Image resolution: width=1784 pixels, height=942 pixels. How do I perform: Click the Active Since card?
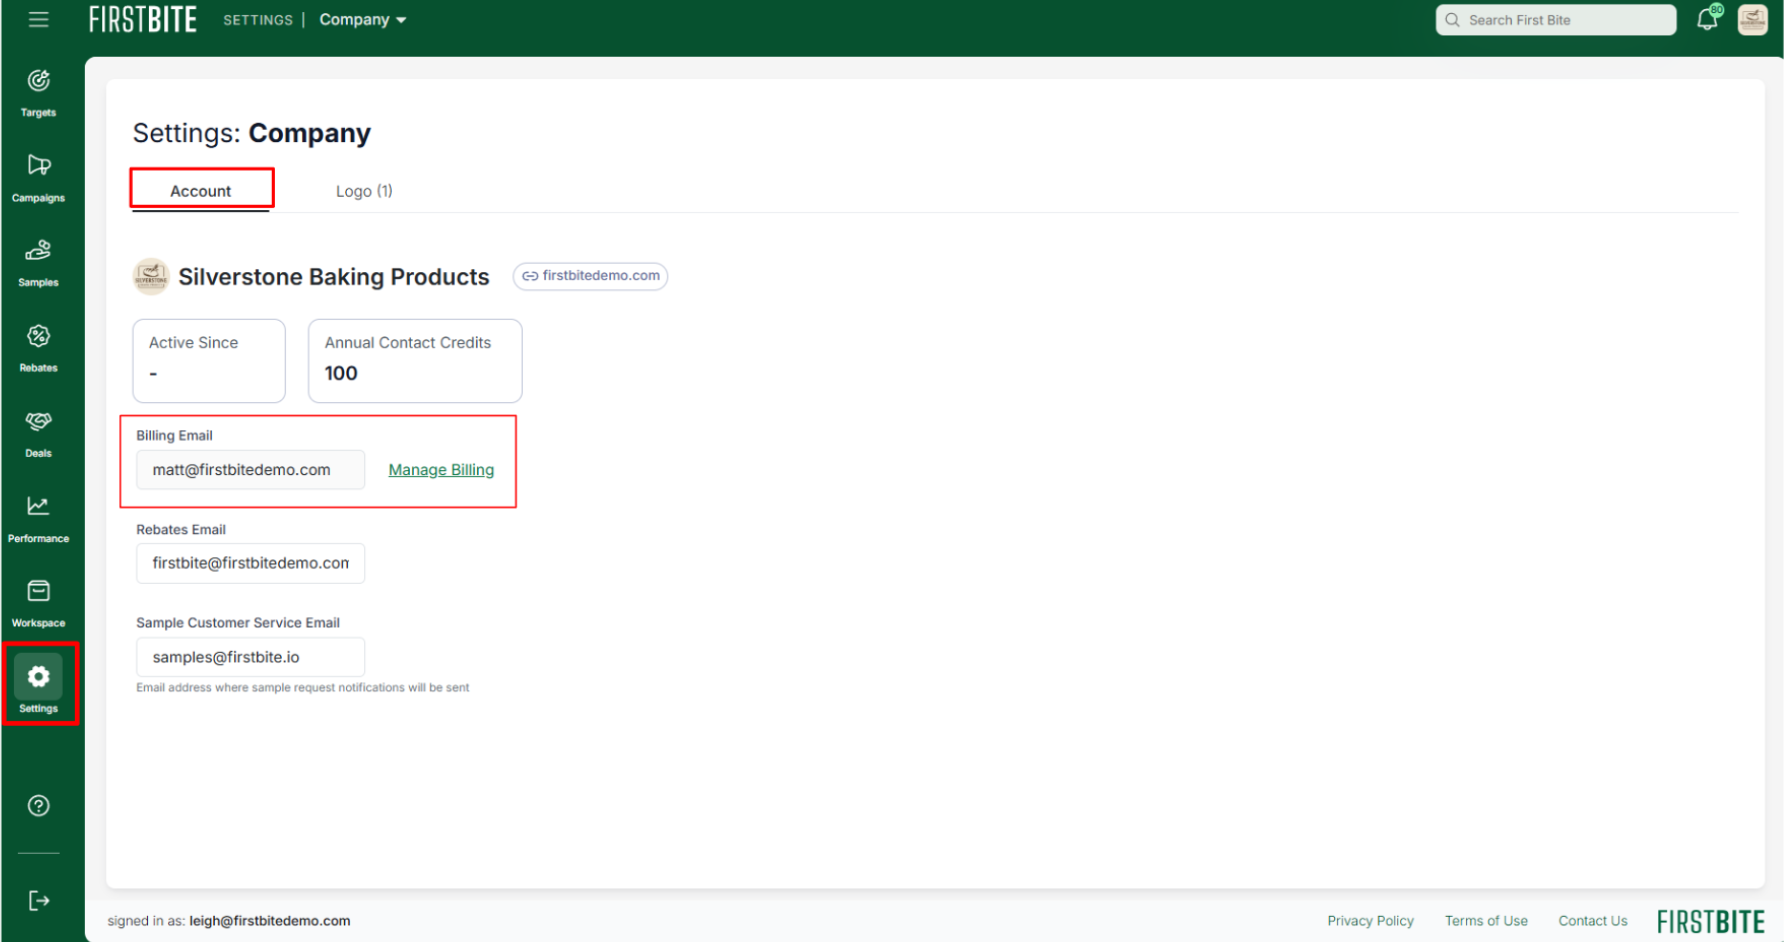coord(209,361)
